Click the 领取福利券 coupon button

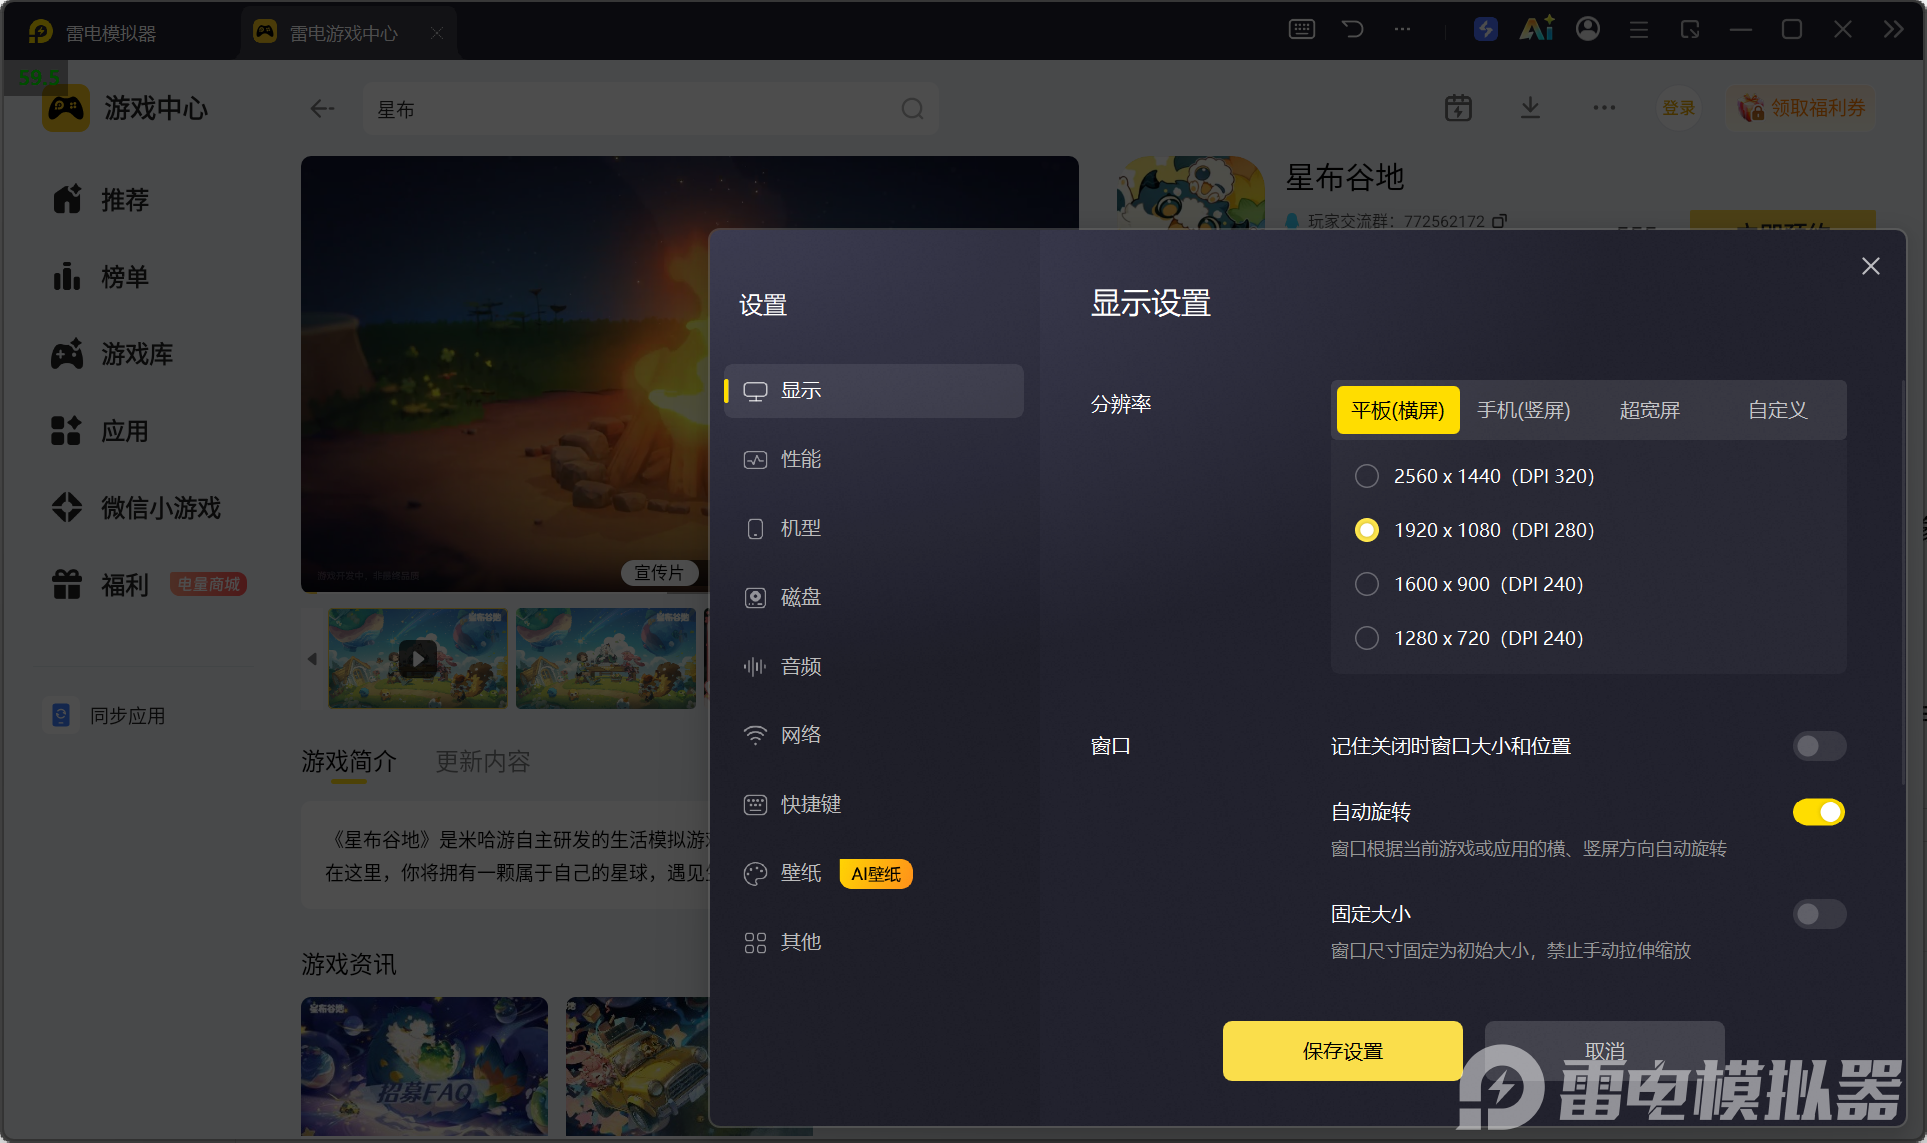(1801, 108)
